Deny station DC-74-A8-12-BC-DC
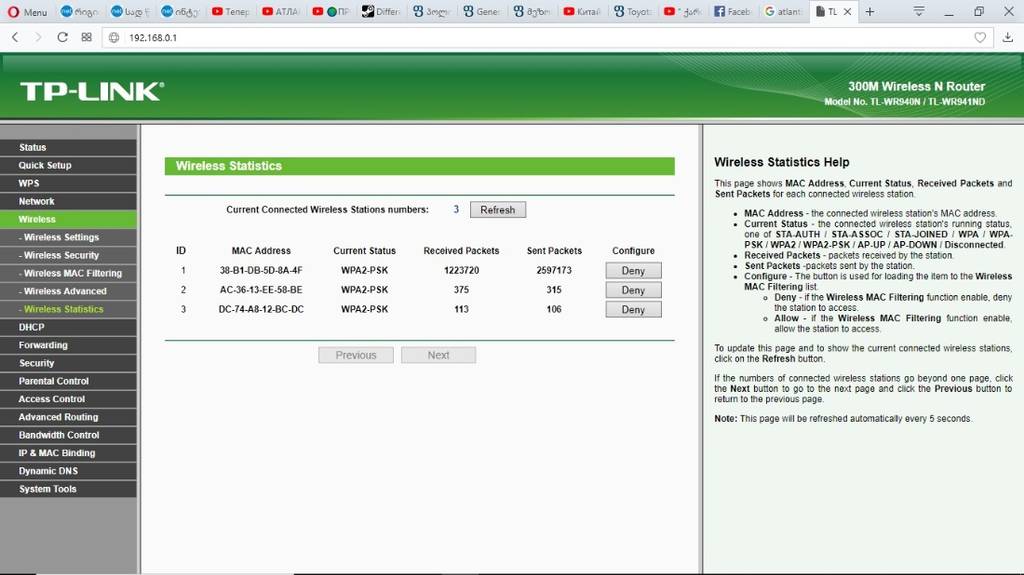The width and height of the screenshot is (1024, 575). (633, 310)
